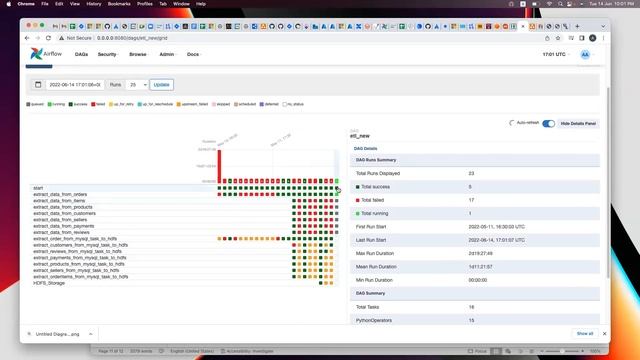
Task: Open the Apple menu
Action: (x=9, y=4)
